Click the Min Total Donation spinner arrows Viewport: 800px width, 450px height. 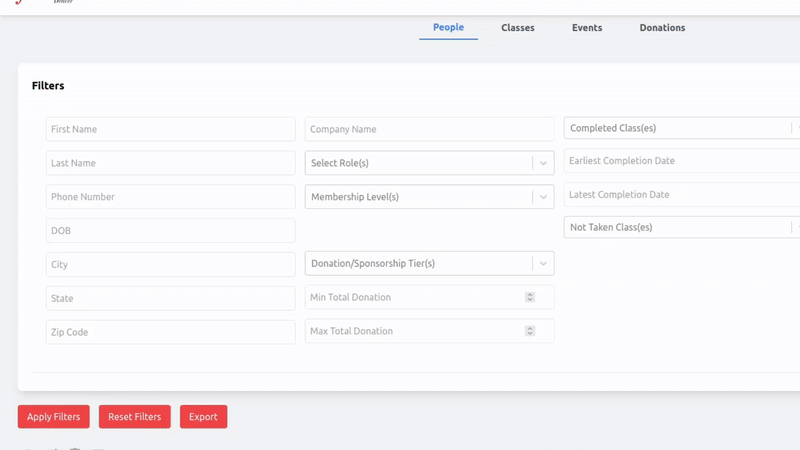coord(530,297)
